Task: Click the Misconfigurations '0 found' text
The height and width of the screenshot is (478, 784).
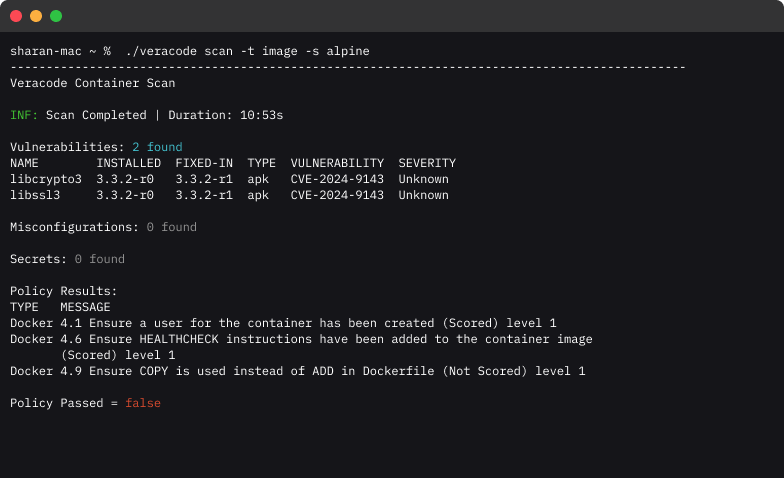Action: tap(172, 227)
